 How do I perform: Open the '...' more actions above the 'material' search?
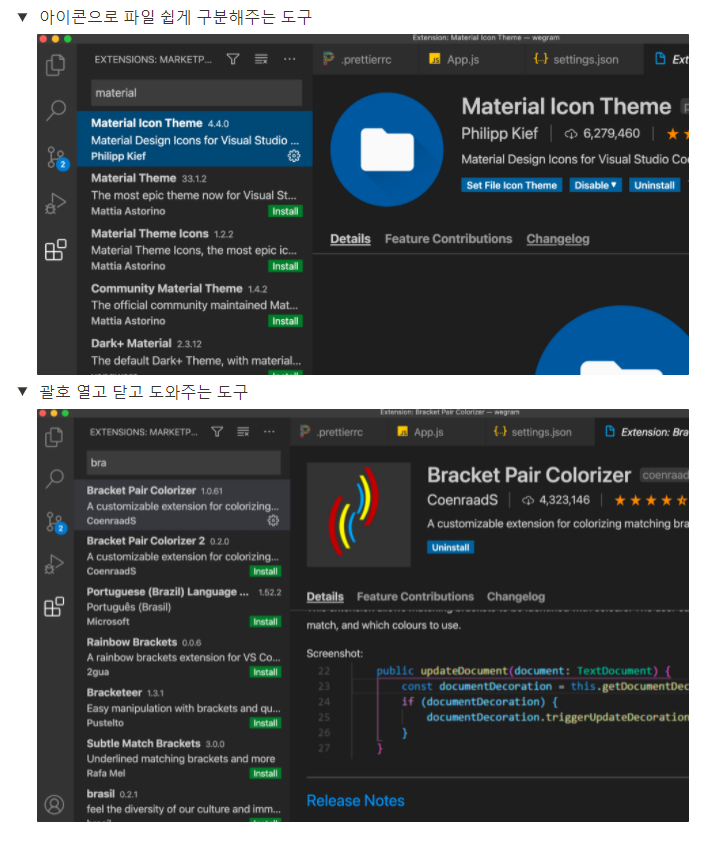[290, 59]
